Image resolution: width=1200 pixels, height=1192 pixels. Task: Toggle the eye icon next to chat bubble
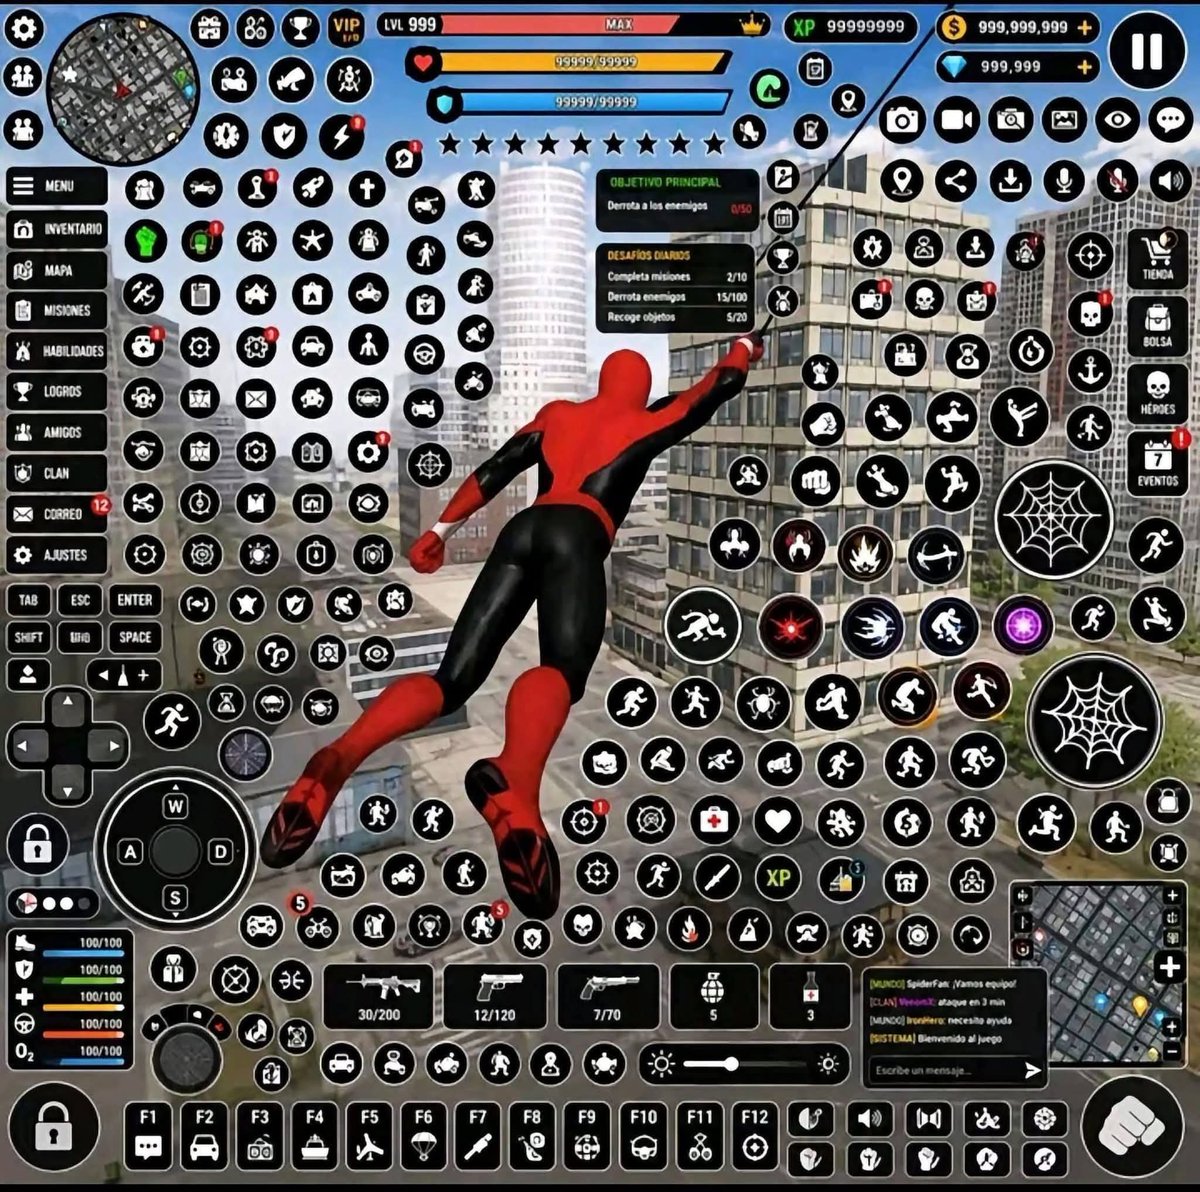[x=1117, y=121]
